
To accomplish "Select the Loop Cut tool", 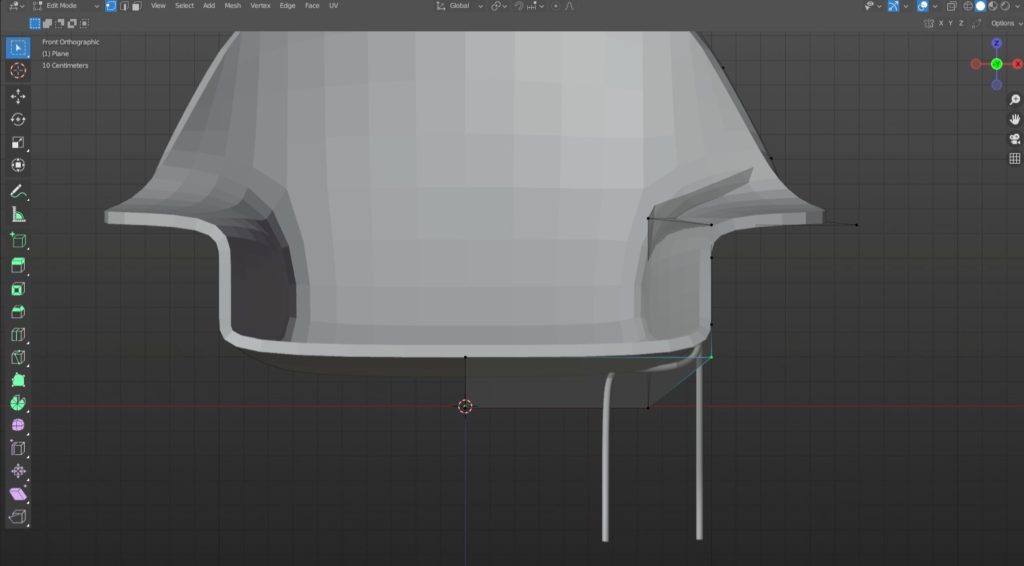I will point(17,335).
